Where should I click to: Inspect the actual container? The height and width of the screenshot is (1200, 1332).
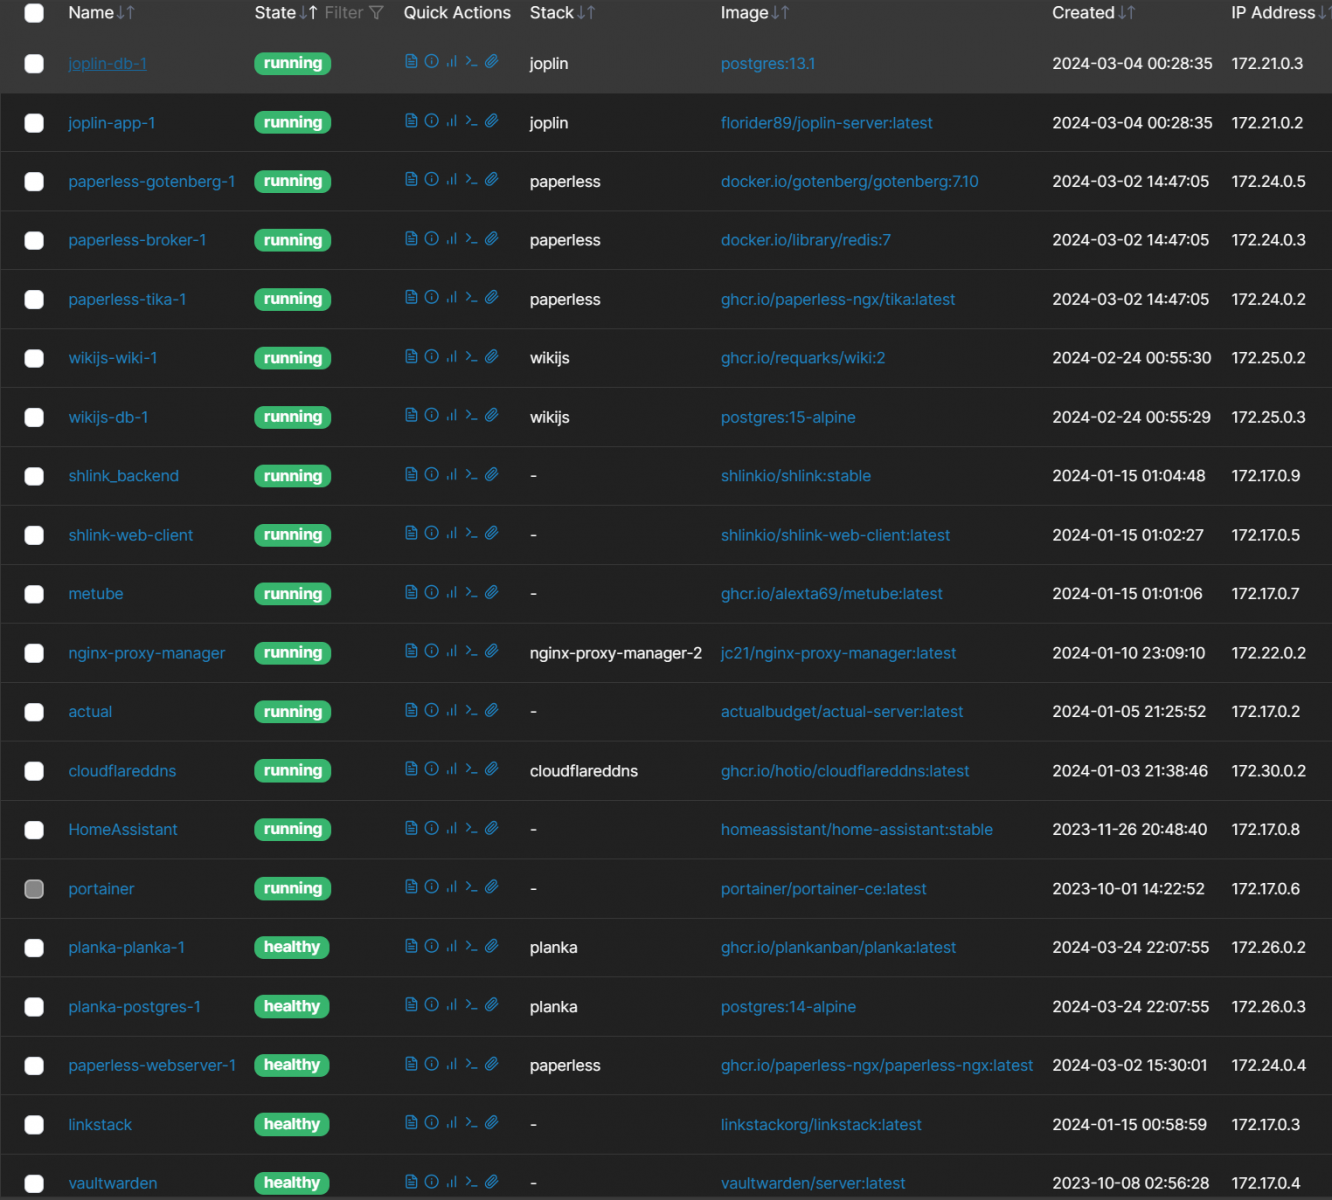[431, 711]
